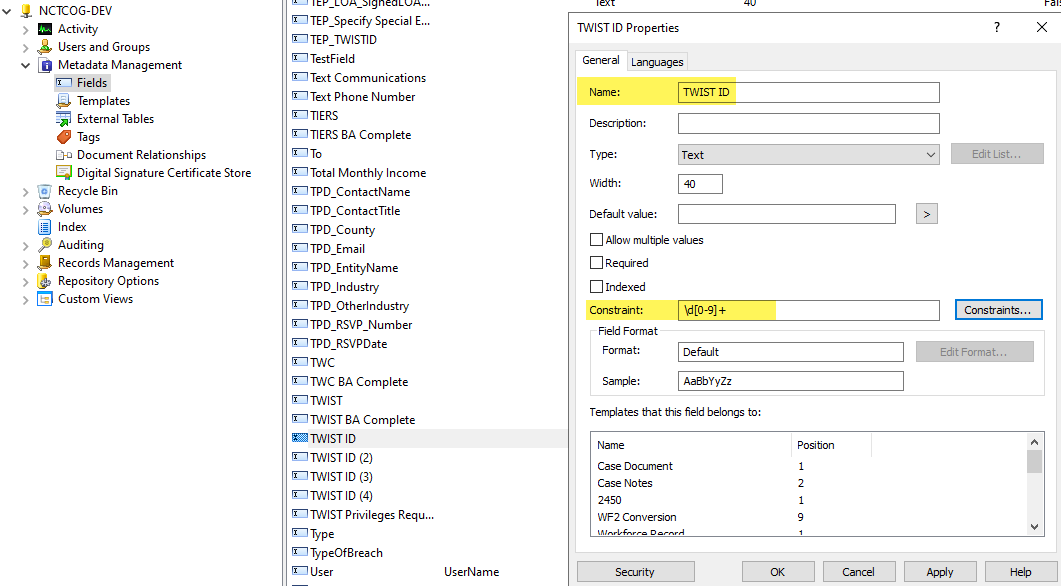Click the Templates icon
This screenshot has width=1061, height=586.
pyautogui.click(x=64, y=101)
